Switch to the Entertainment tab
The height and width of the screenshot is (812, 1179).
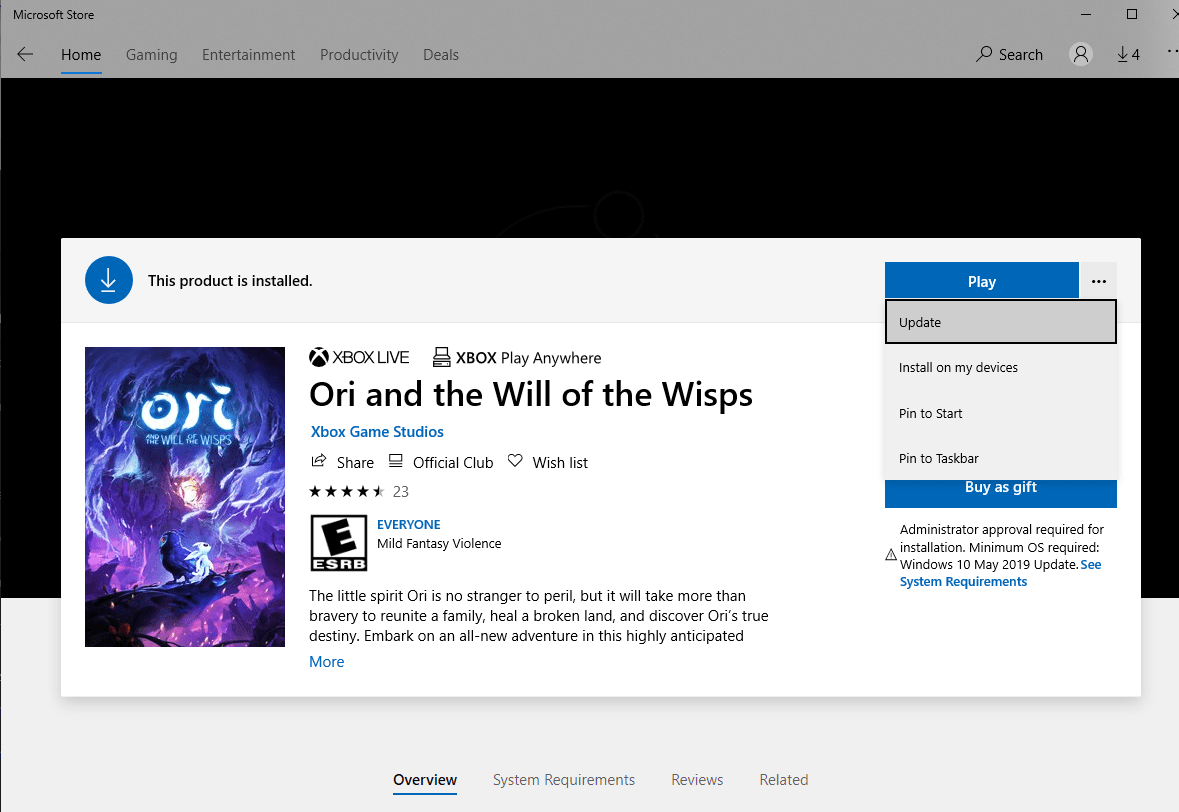(248, 55)
